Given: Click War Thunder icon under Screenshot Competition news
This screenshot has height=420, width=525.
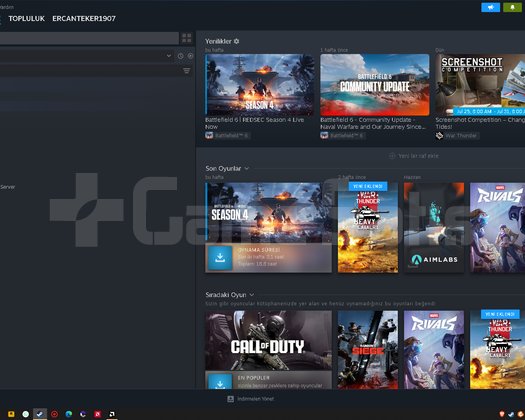Looking at the screenshot, I should click(x=439, y=135).
